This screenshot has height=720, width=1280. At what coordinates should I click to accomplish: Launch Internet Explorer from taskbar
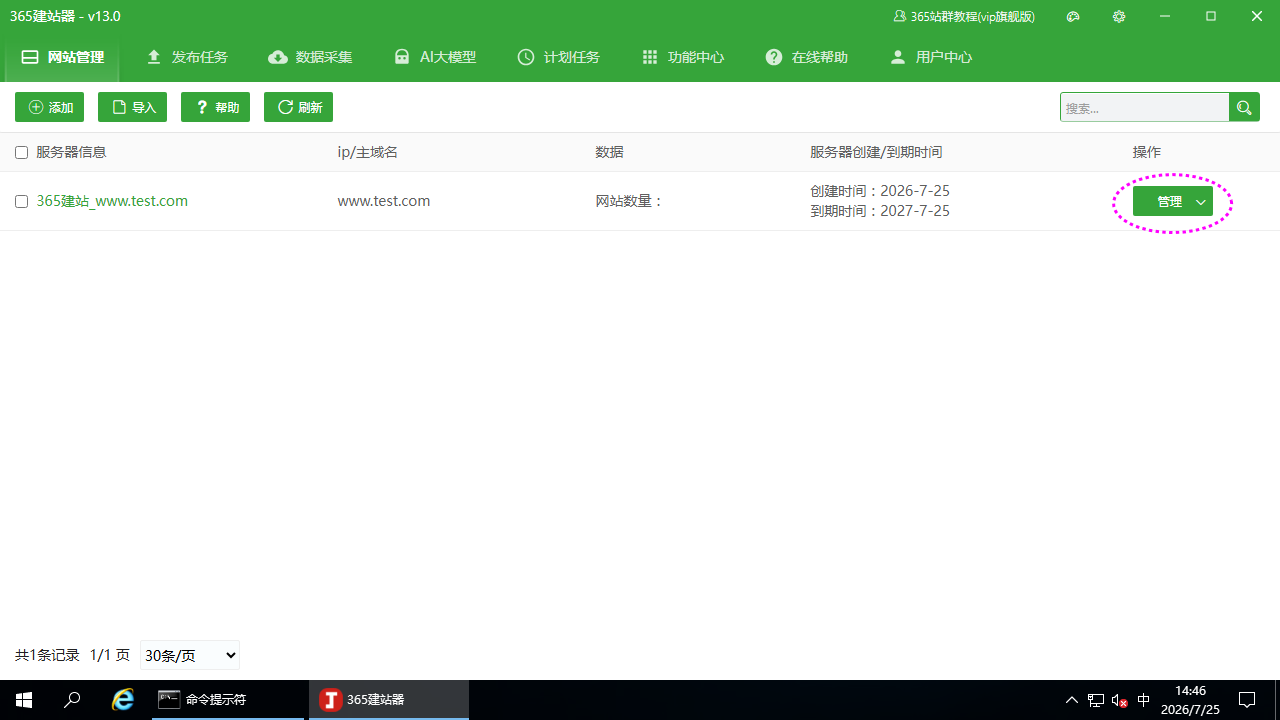pyautogui.click(x=123, y=700)
